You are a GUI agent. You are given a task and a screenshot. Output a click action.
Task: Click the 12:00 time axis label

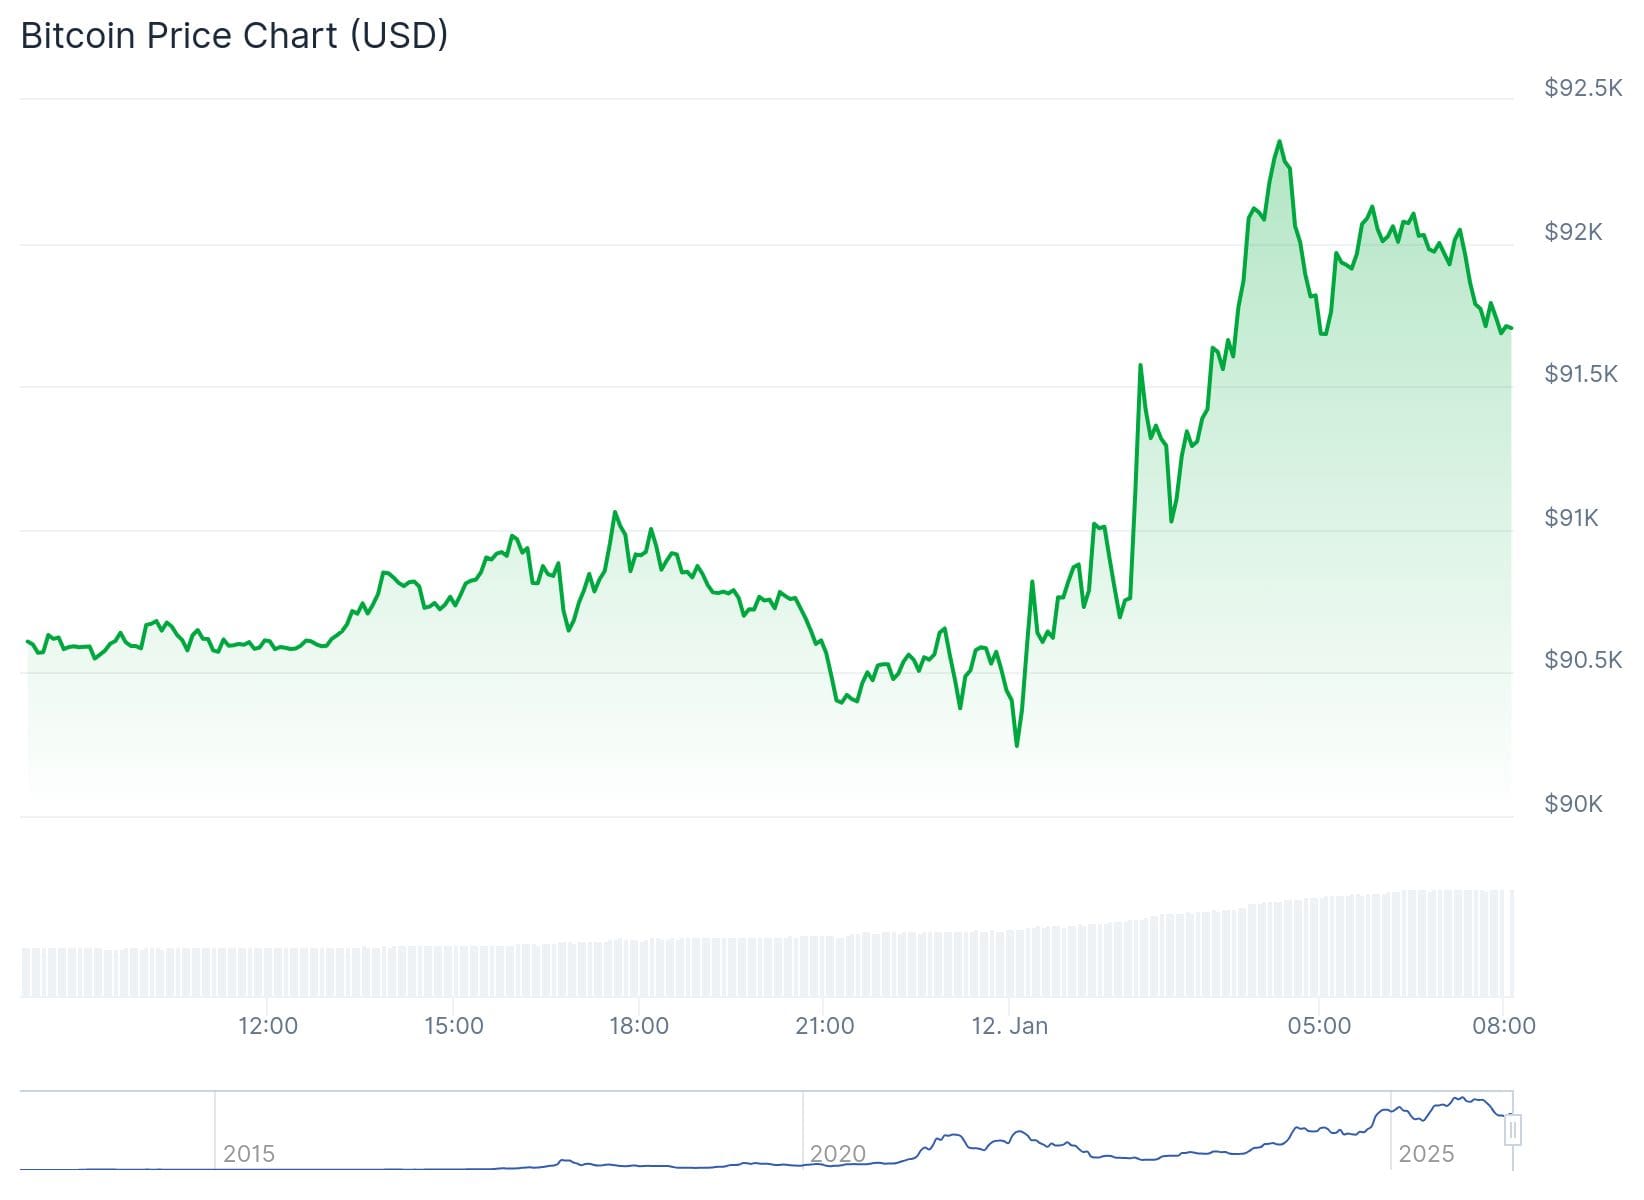pos(268,1026)
